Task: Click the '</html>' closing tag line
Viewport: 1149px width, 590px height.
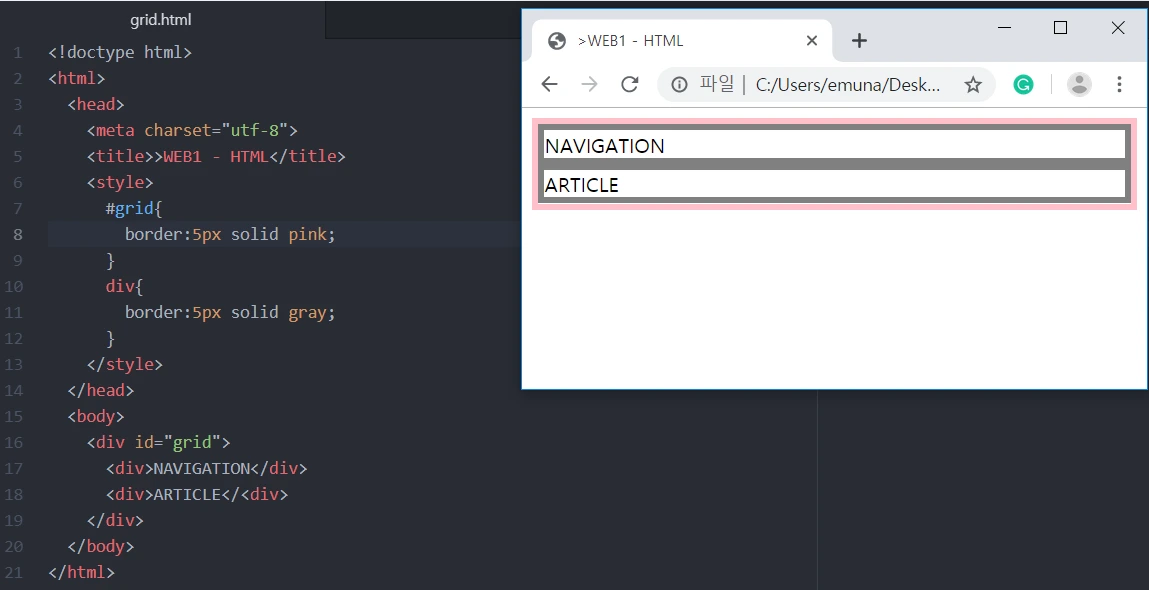Action: pyautogui.click(x=81, y=572)
